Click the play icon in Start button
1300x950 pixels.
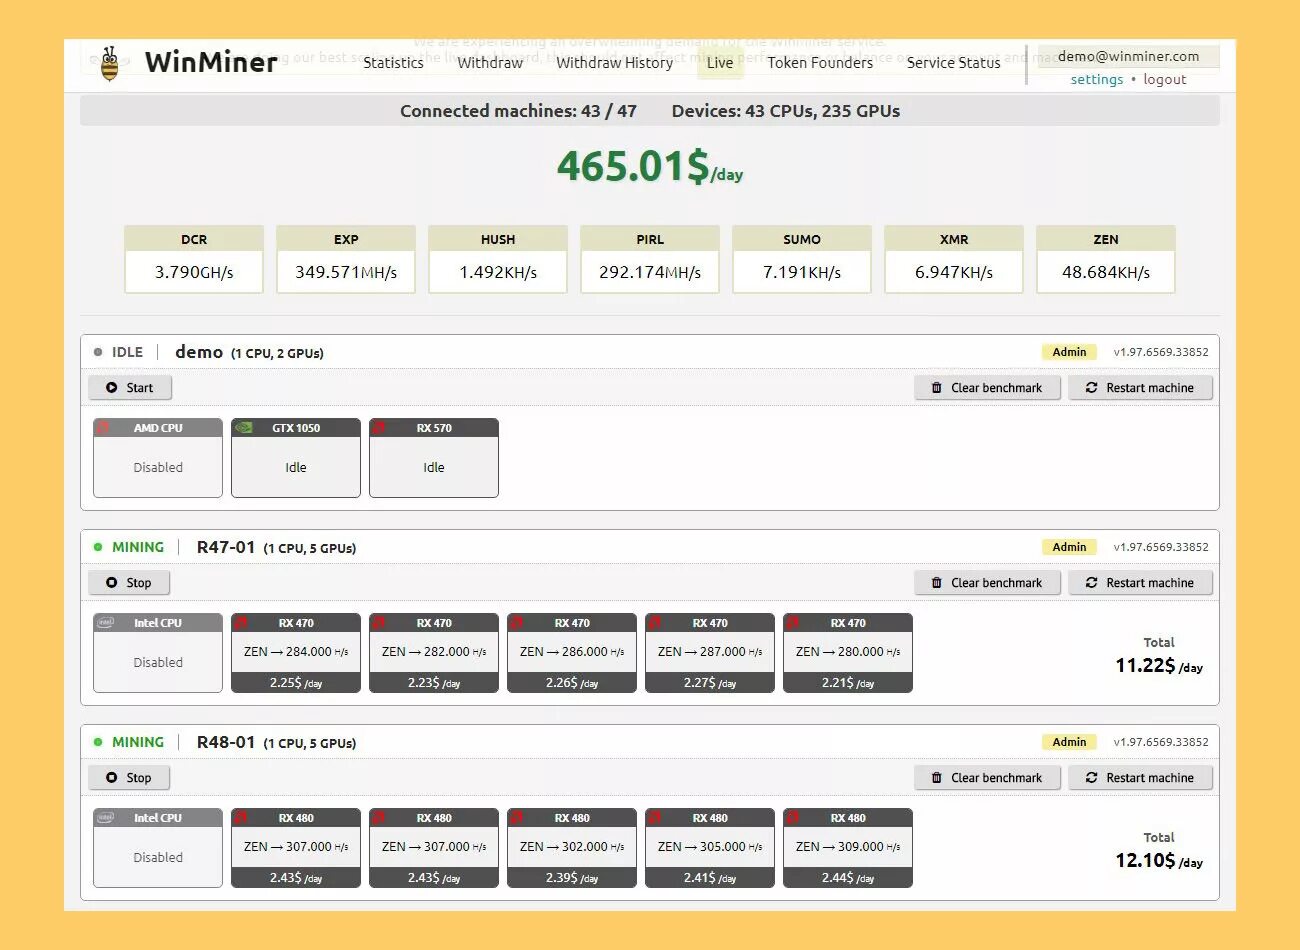[111, 387]
